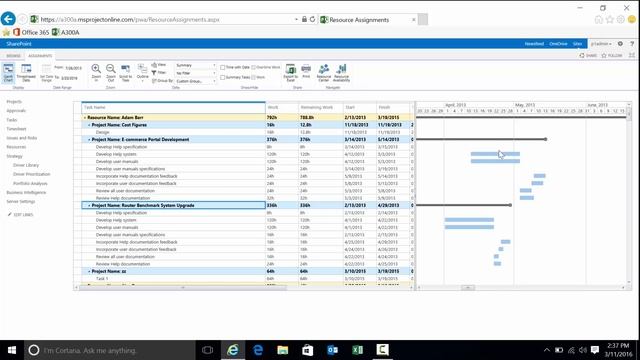Click the browser refresh icon
The image size is (640, 360).
tap(312, 19)
